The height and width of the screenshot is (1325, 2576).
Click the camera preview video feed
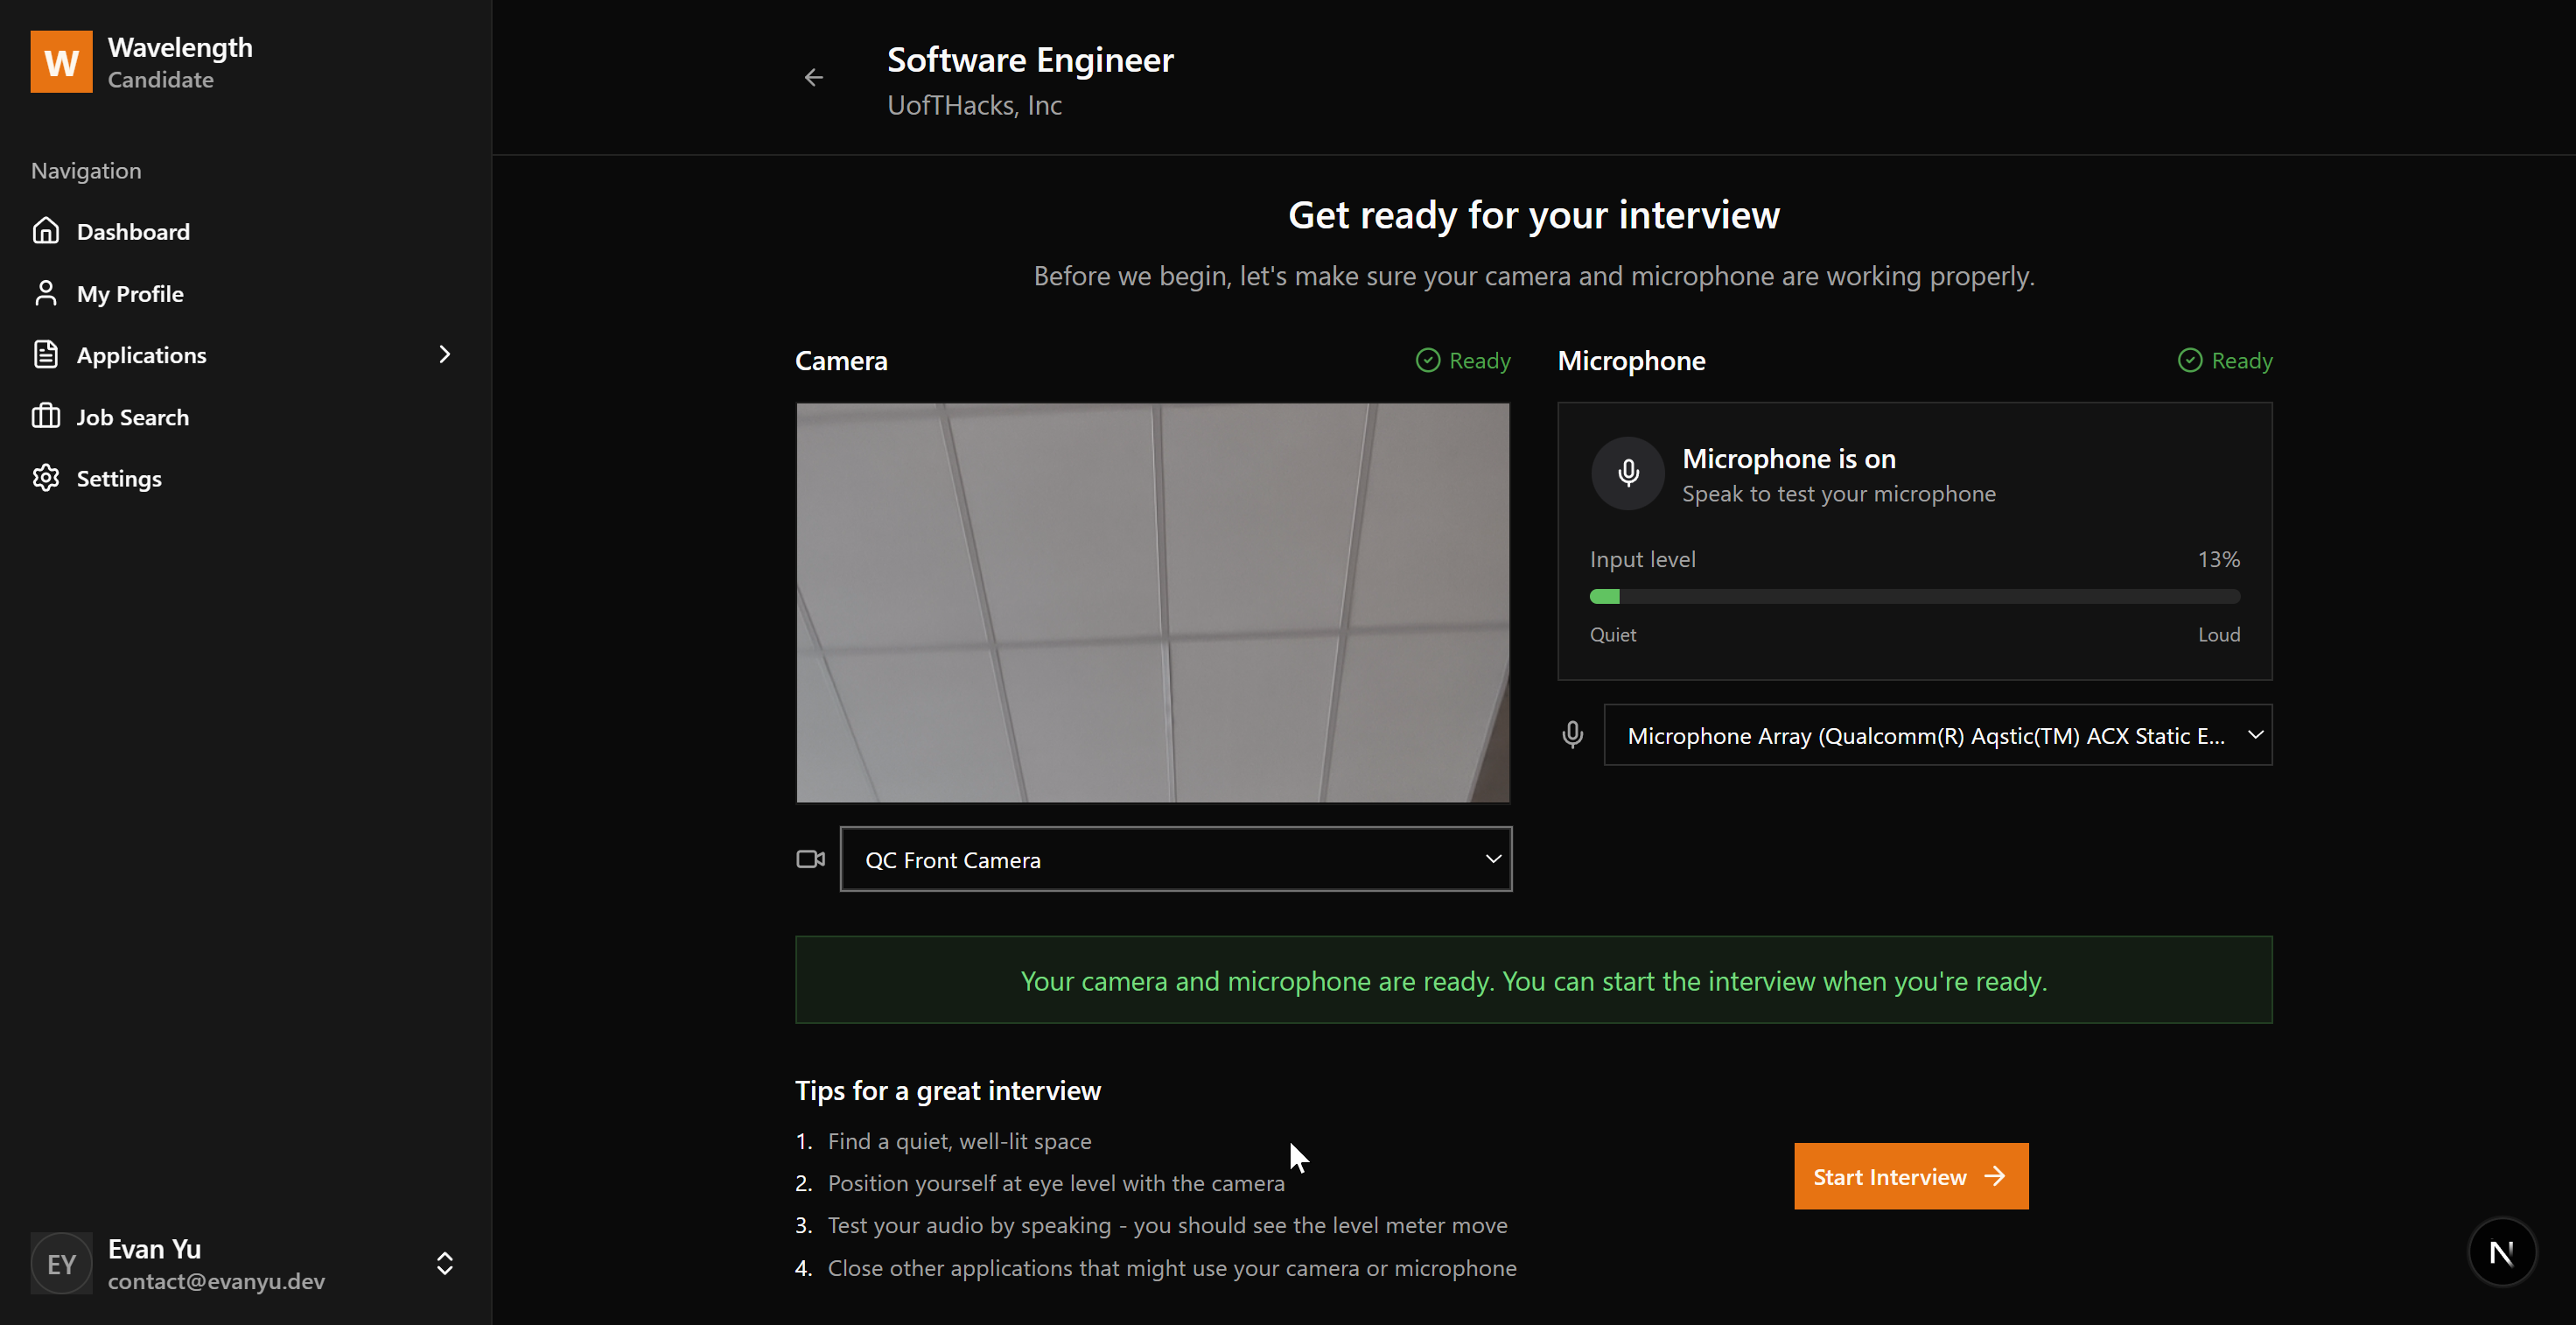pyautogui.click(x=1152, y=602)
